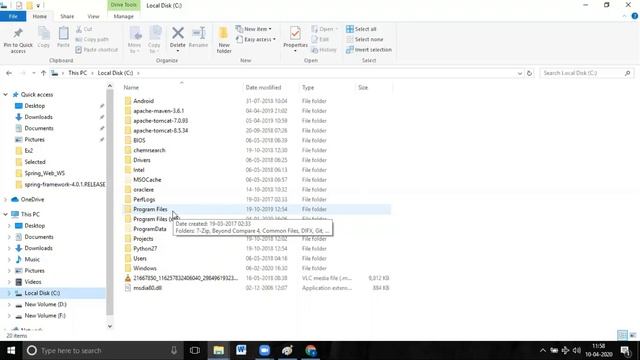Click Local Disk (C:) breadcrumb segment
Image resolution: width=640 pixels, height=360 pixels.
115,73
